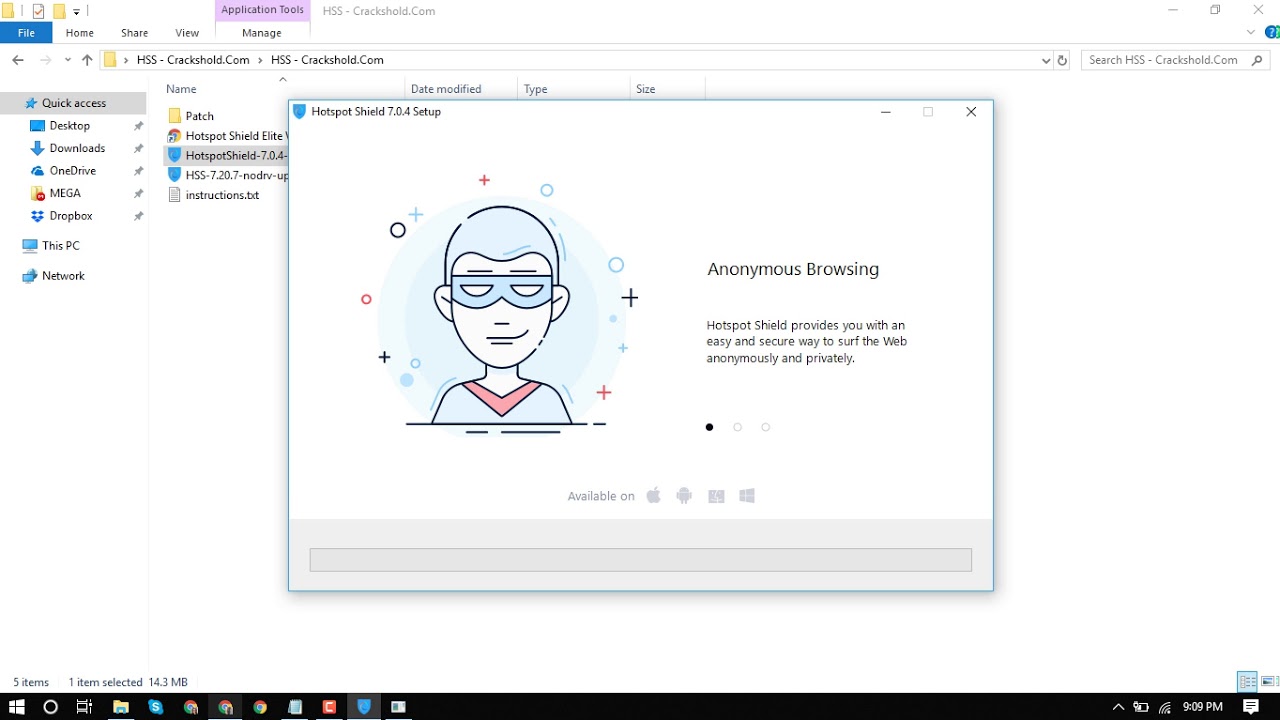Open Downloads in navigation pane
This screenshot has width=1280, height=720.
coord(77,148)
